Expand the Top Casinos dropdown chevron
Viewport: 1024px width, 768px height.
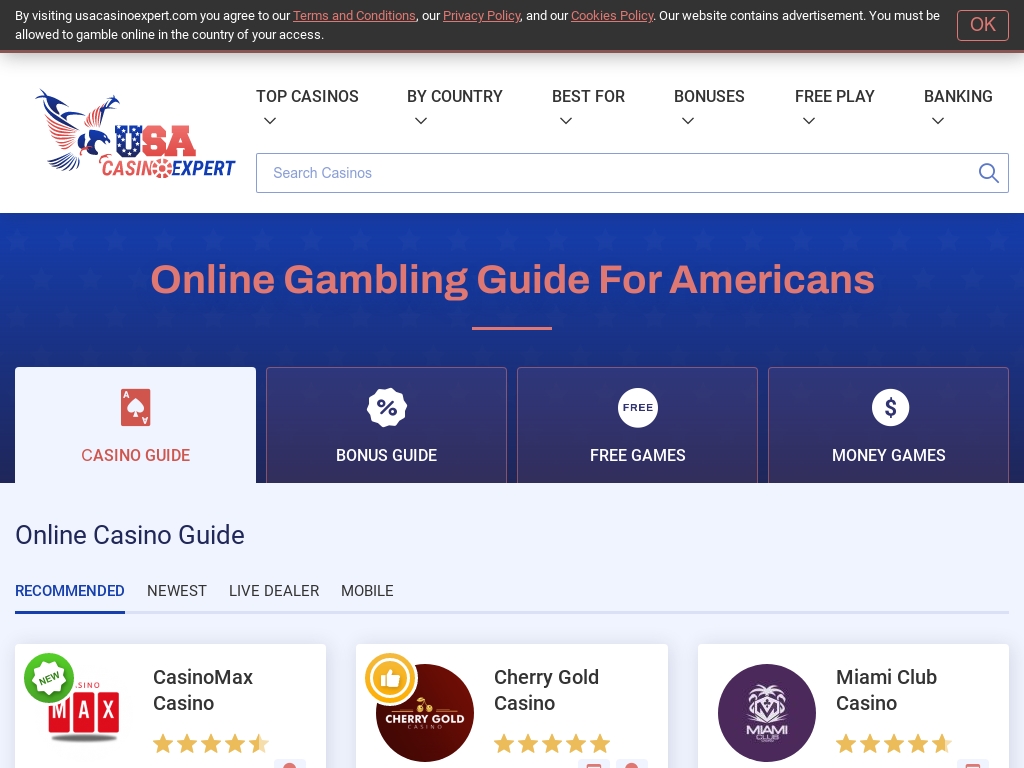click(270, 121)
